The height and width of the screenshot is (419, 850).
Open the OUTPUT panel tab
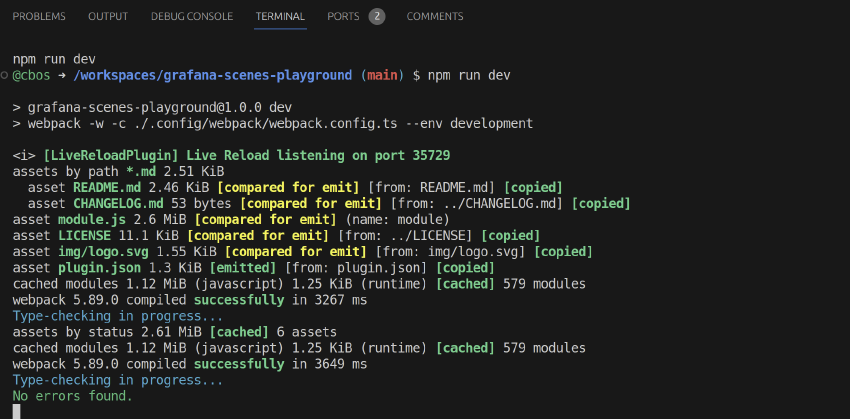point(108,16)
